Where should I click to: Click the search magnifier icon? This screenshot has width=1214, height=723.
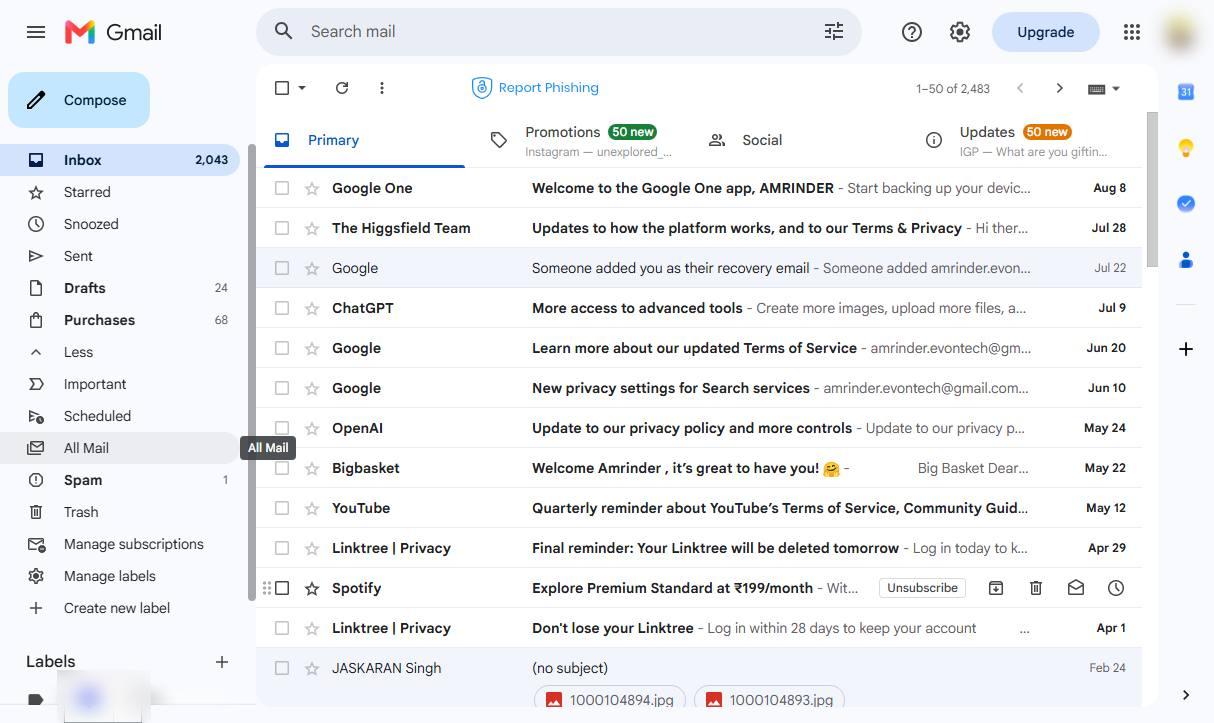point(284,32)
